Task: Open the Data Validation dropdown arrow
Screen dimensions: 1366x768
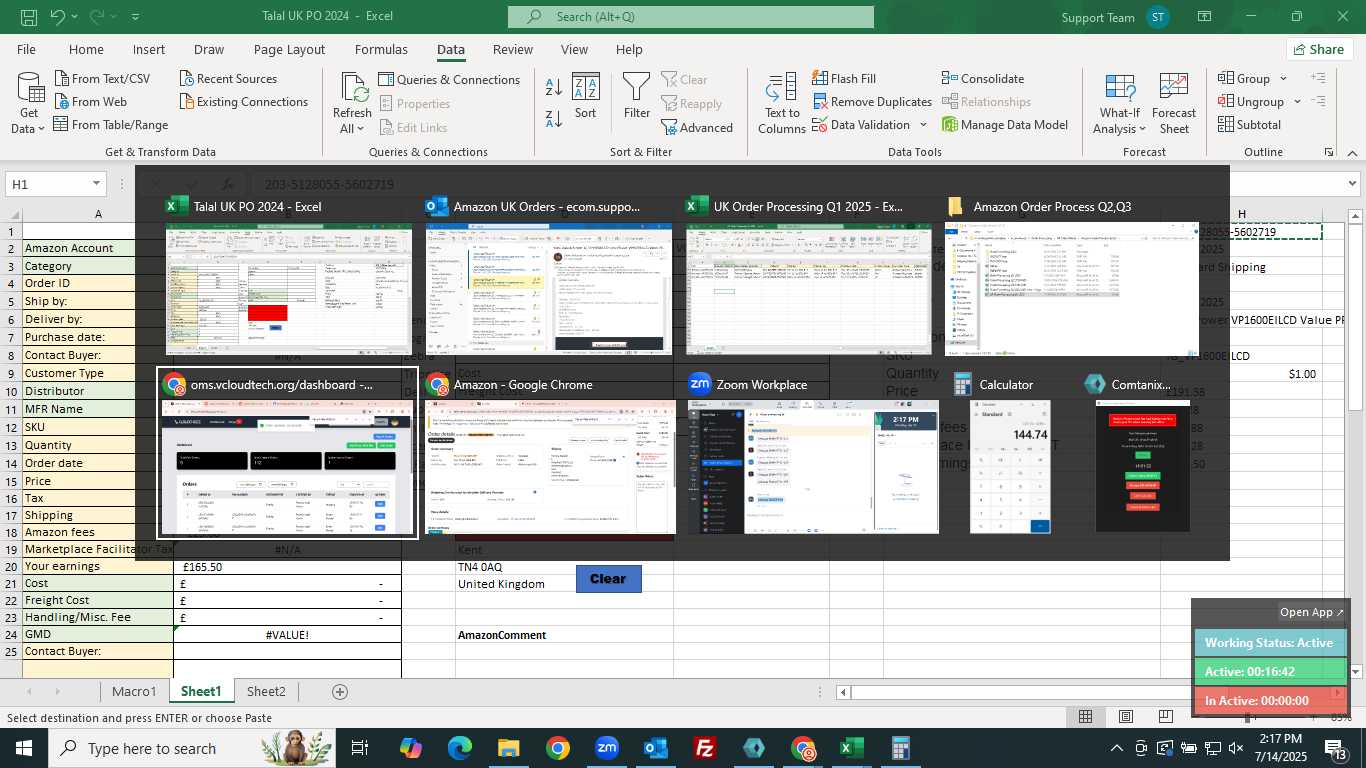Action: (x=923, y=125)
